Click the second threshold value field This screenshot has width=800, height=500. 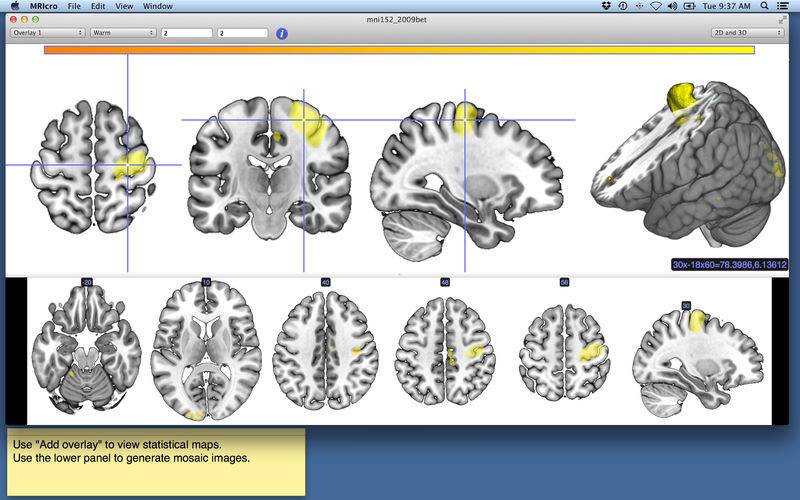pos(242,33)
